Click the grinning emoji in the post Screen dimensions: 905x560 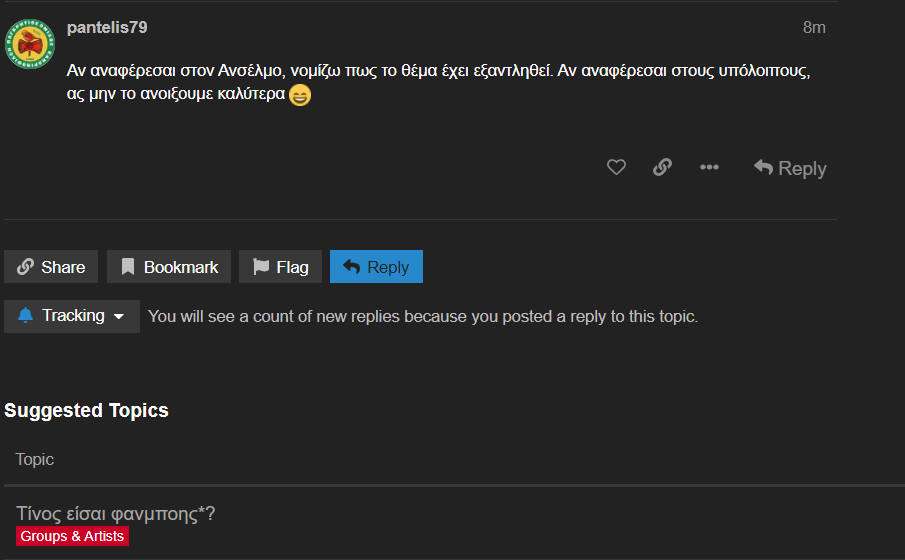tap(300, 97)
